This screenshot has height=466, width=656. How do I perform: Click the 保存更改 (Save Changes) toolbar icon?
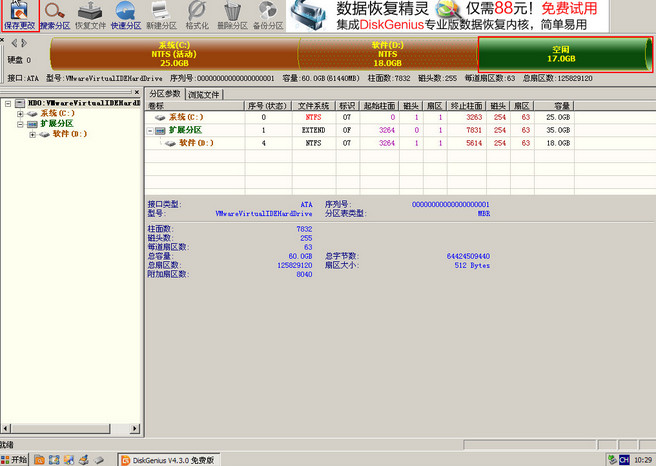19,15
